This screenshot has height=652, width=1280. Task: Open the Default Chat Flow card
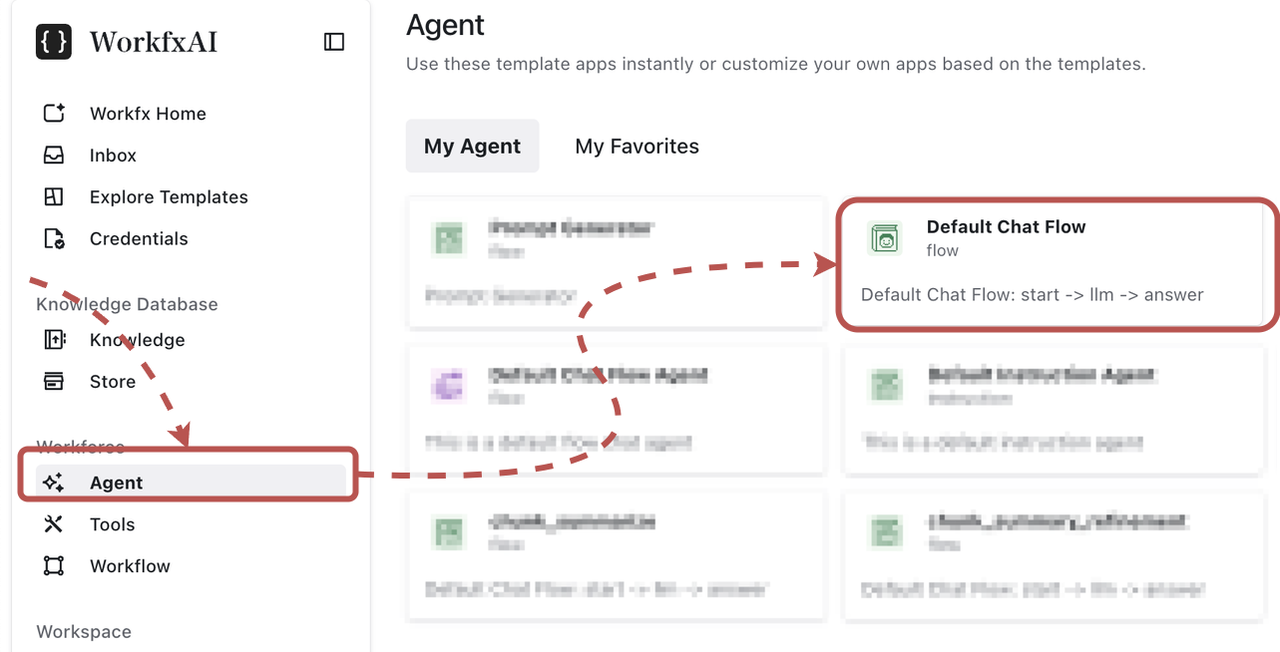coord(1057,264)
